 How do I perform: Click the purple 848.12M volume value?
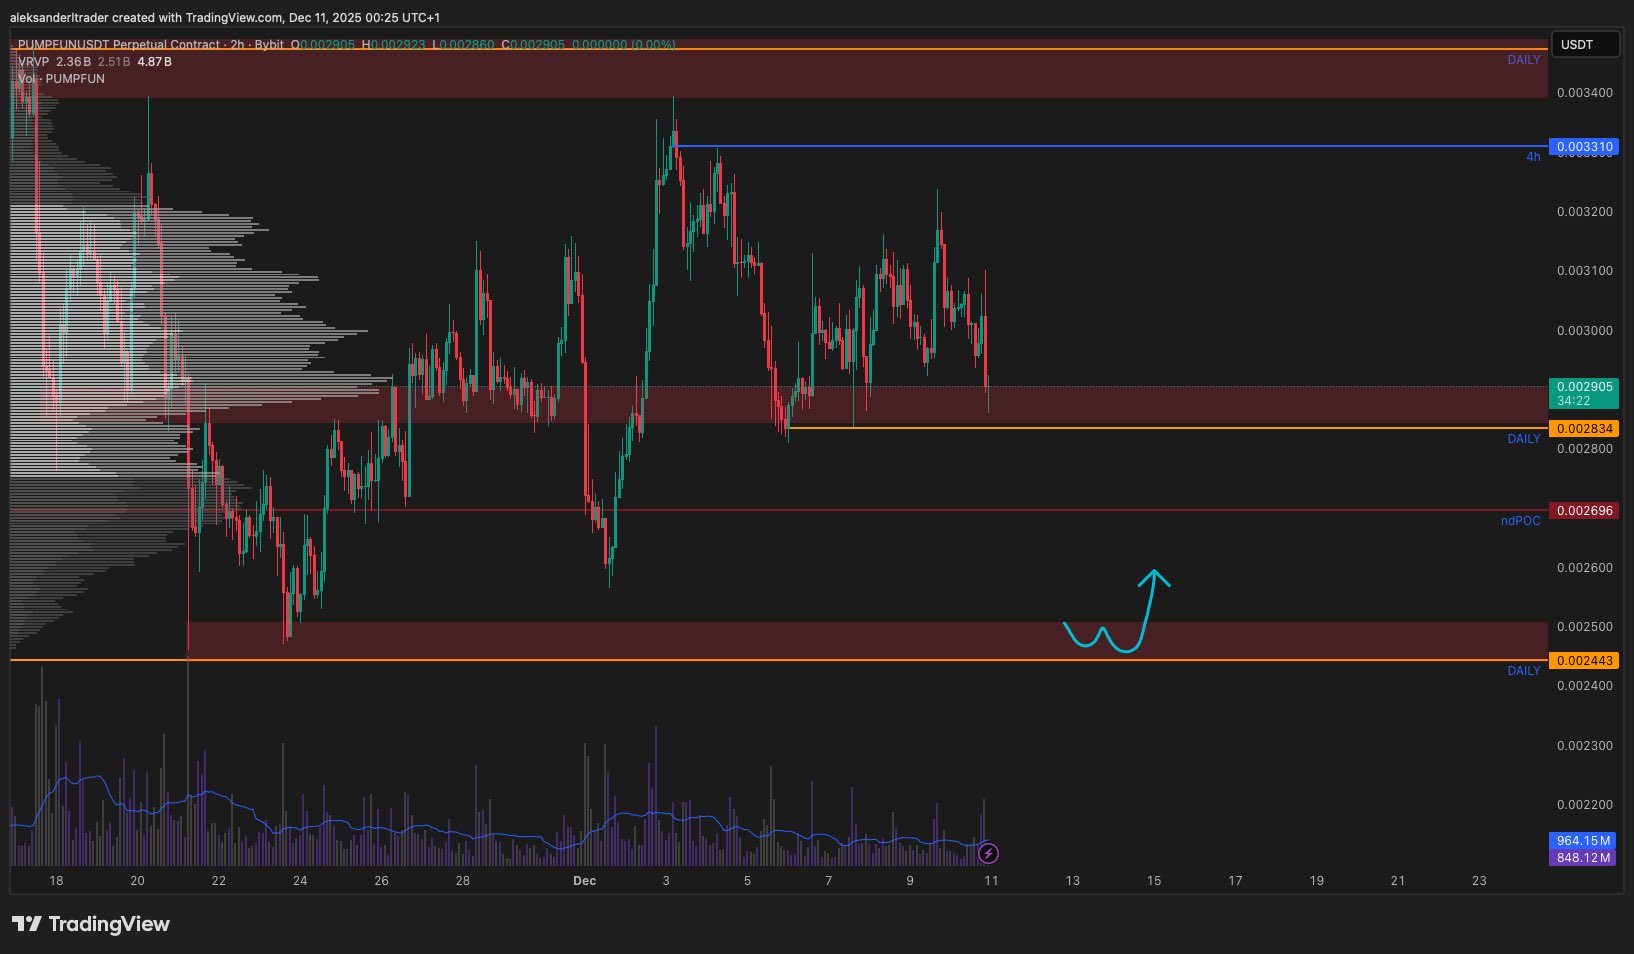coord(1582,857)
